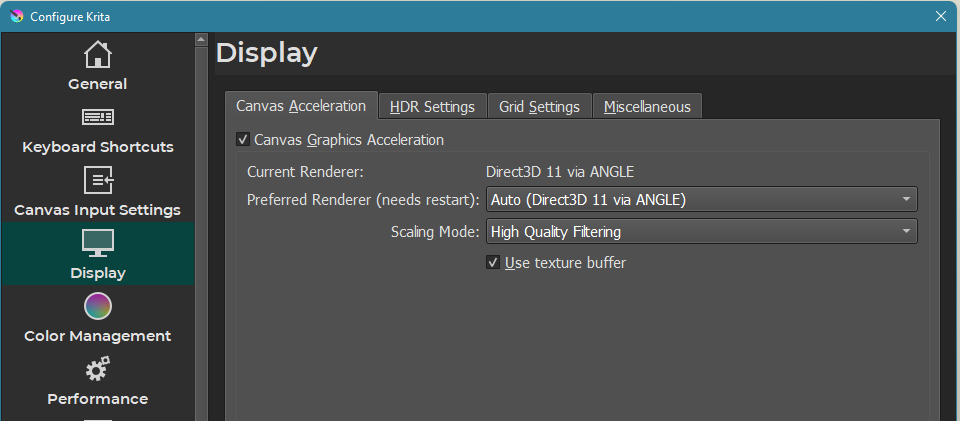Click the Display monitor icon
Image resolution: width=960 pixels, height=421 pixels.
97,243
